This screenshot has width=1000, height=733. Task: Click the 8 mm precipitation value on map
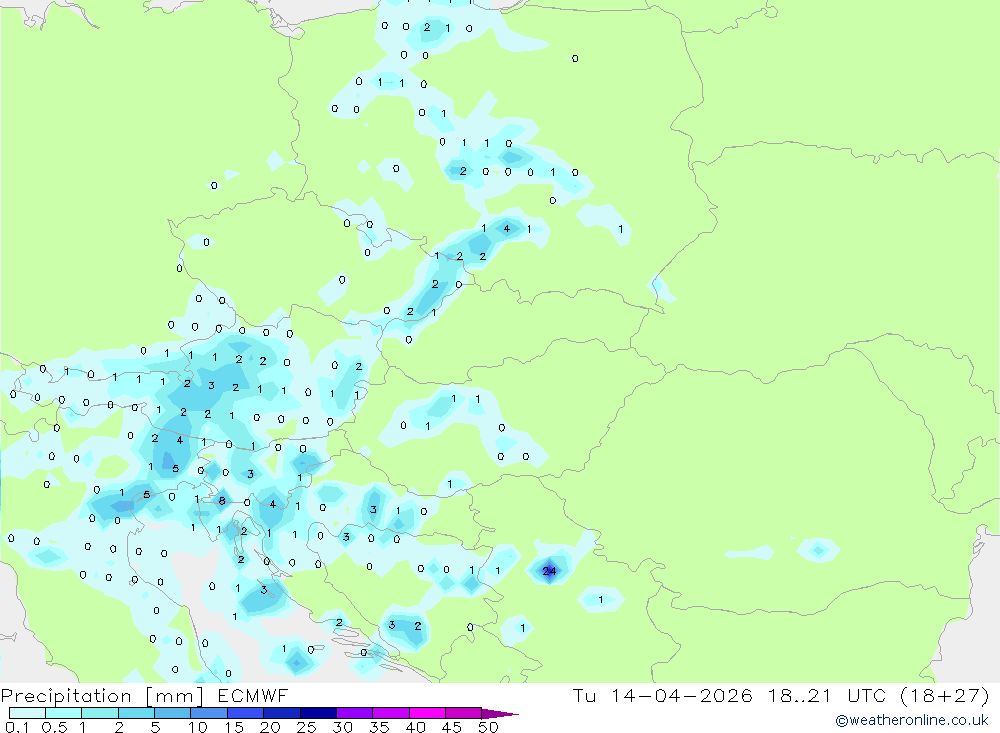coord(222,501)
